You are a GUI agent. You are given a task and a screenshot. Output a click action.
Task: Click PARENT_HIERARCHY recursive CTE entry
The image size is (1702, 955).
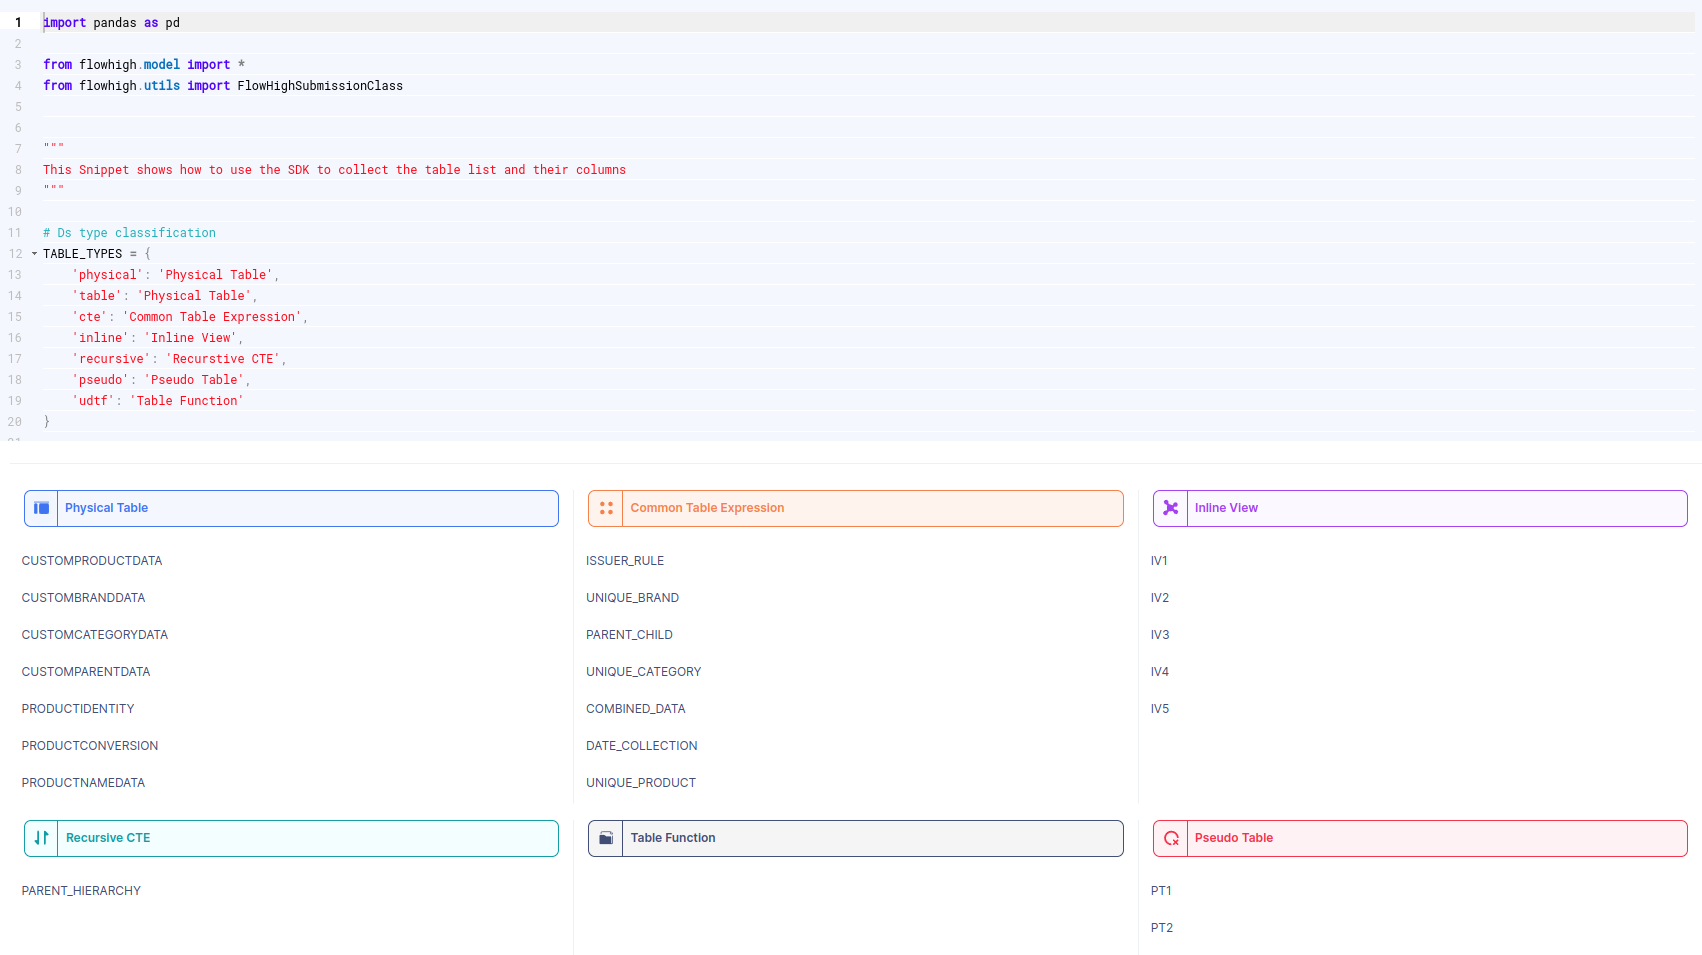tap(81, 891)
